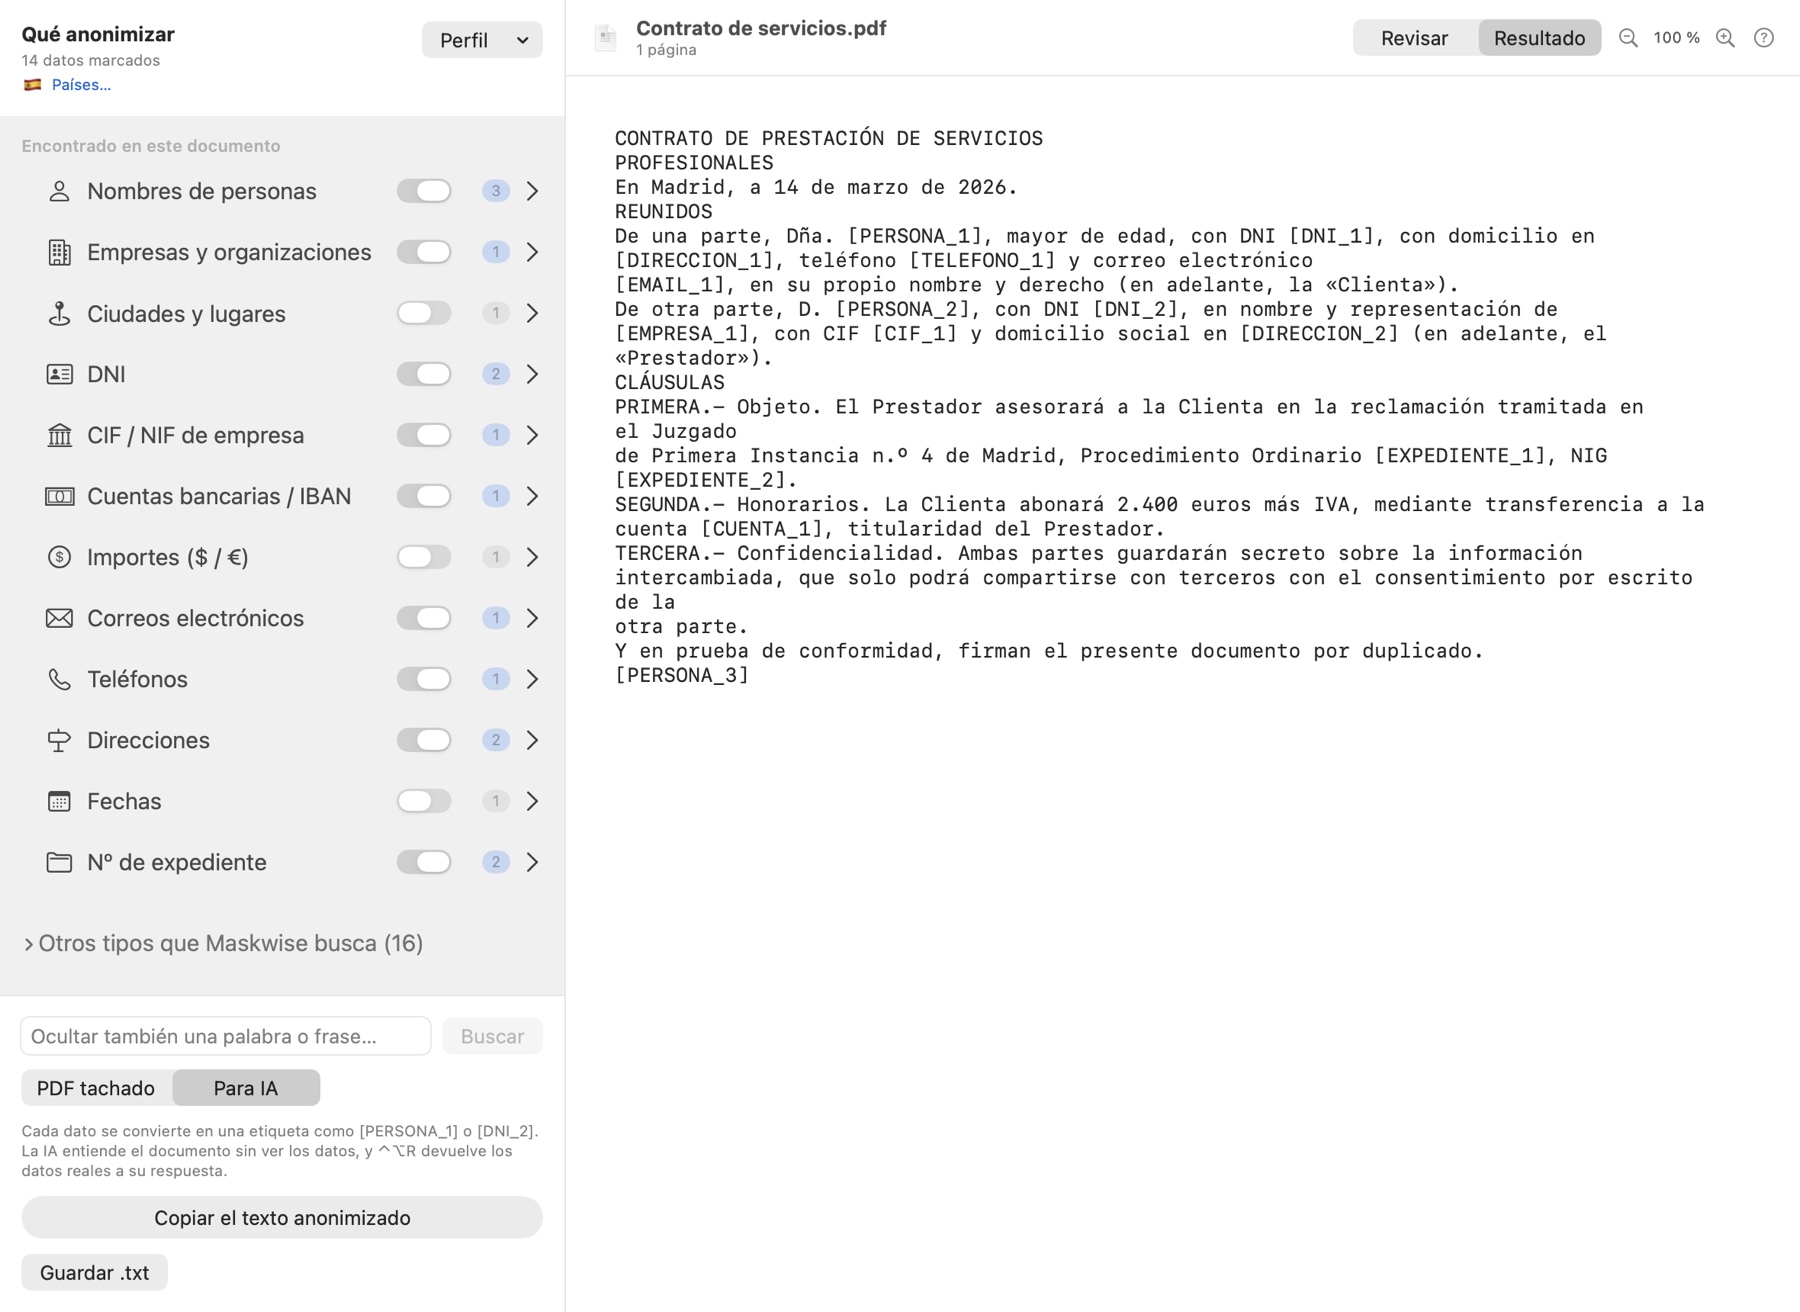Zoom in with the plus magnifier icon
Image resolution: width=1800 pixels, height=1312 pixels.
pyautogui.click(x=1725, y=38)
